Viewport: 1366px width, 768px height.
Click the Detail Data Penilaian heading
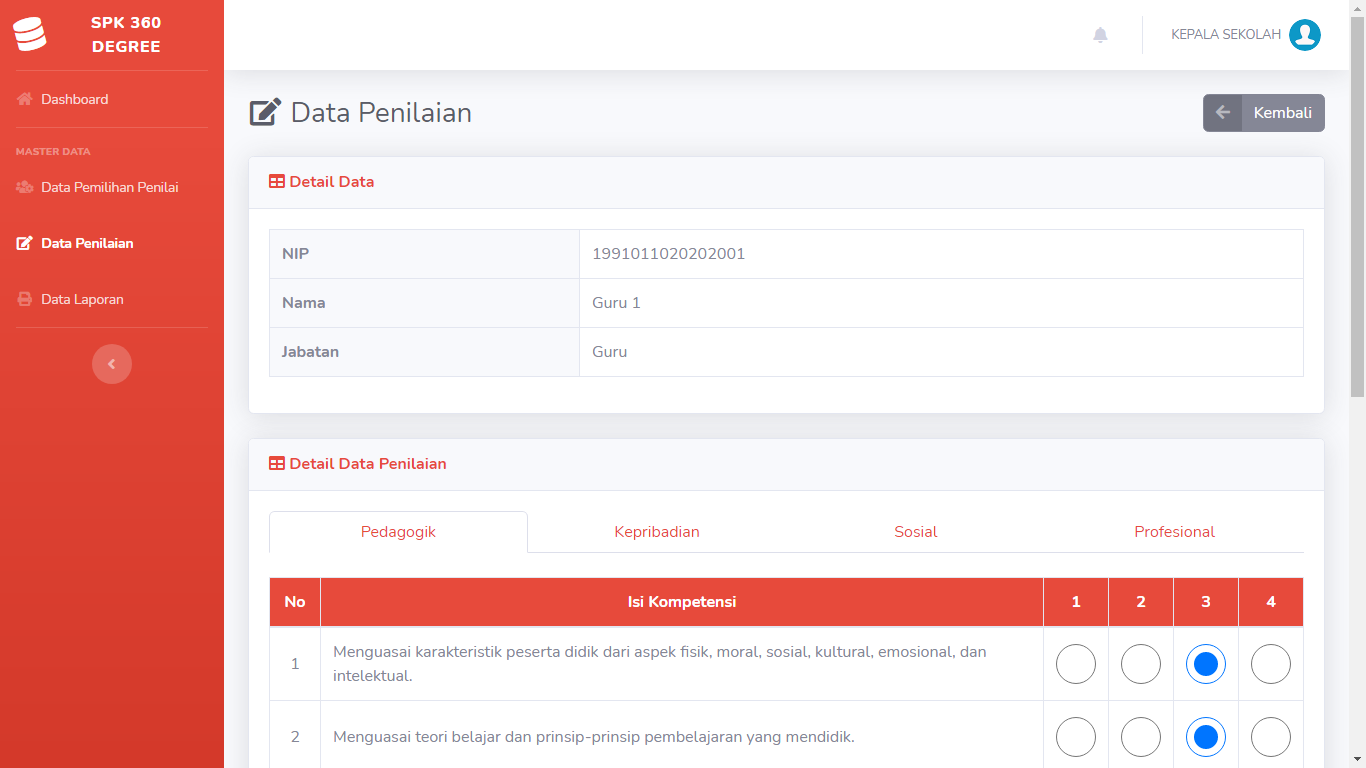pyautogui.click(x=368, y=464)
